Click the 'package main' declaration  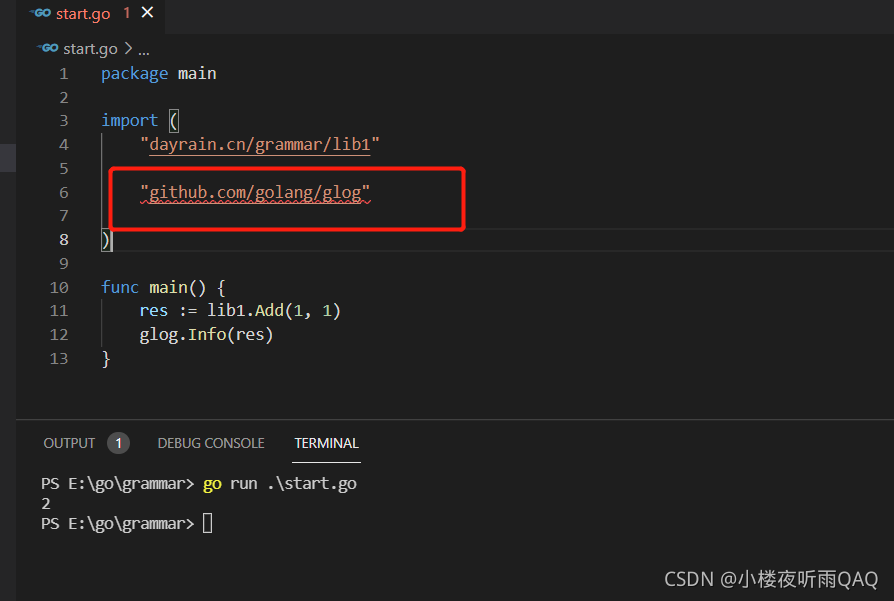[x=158, y=73]
